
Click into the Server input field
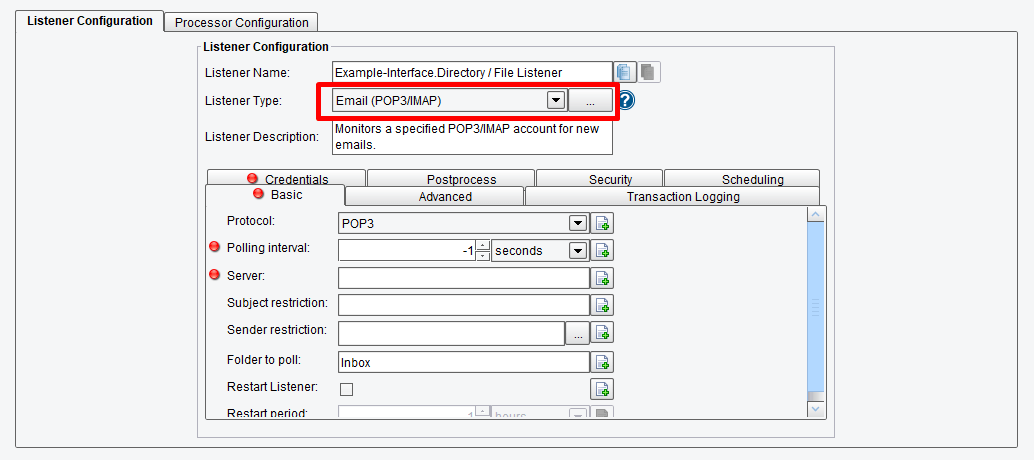(x=464, y=278)
